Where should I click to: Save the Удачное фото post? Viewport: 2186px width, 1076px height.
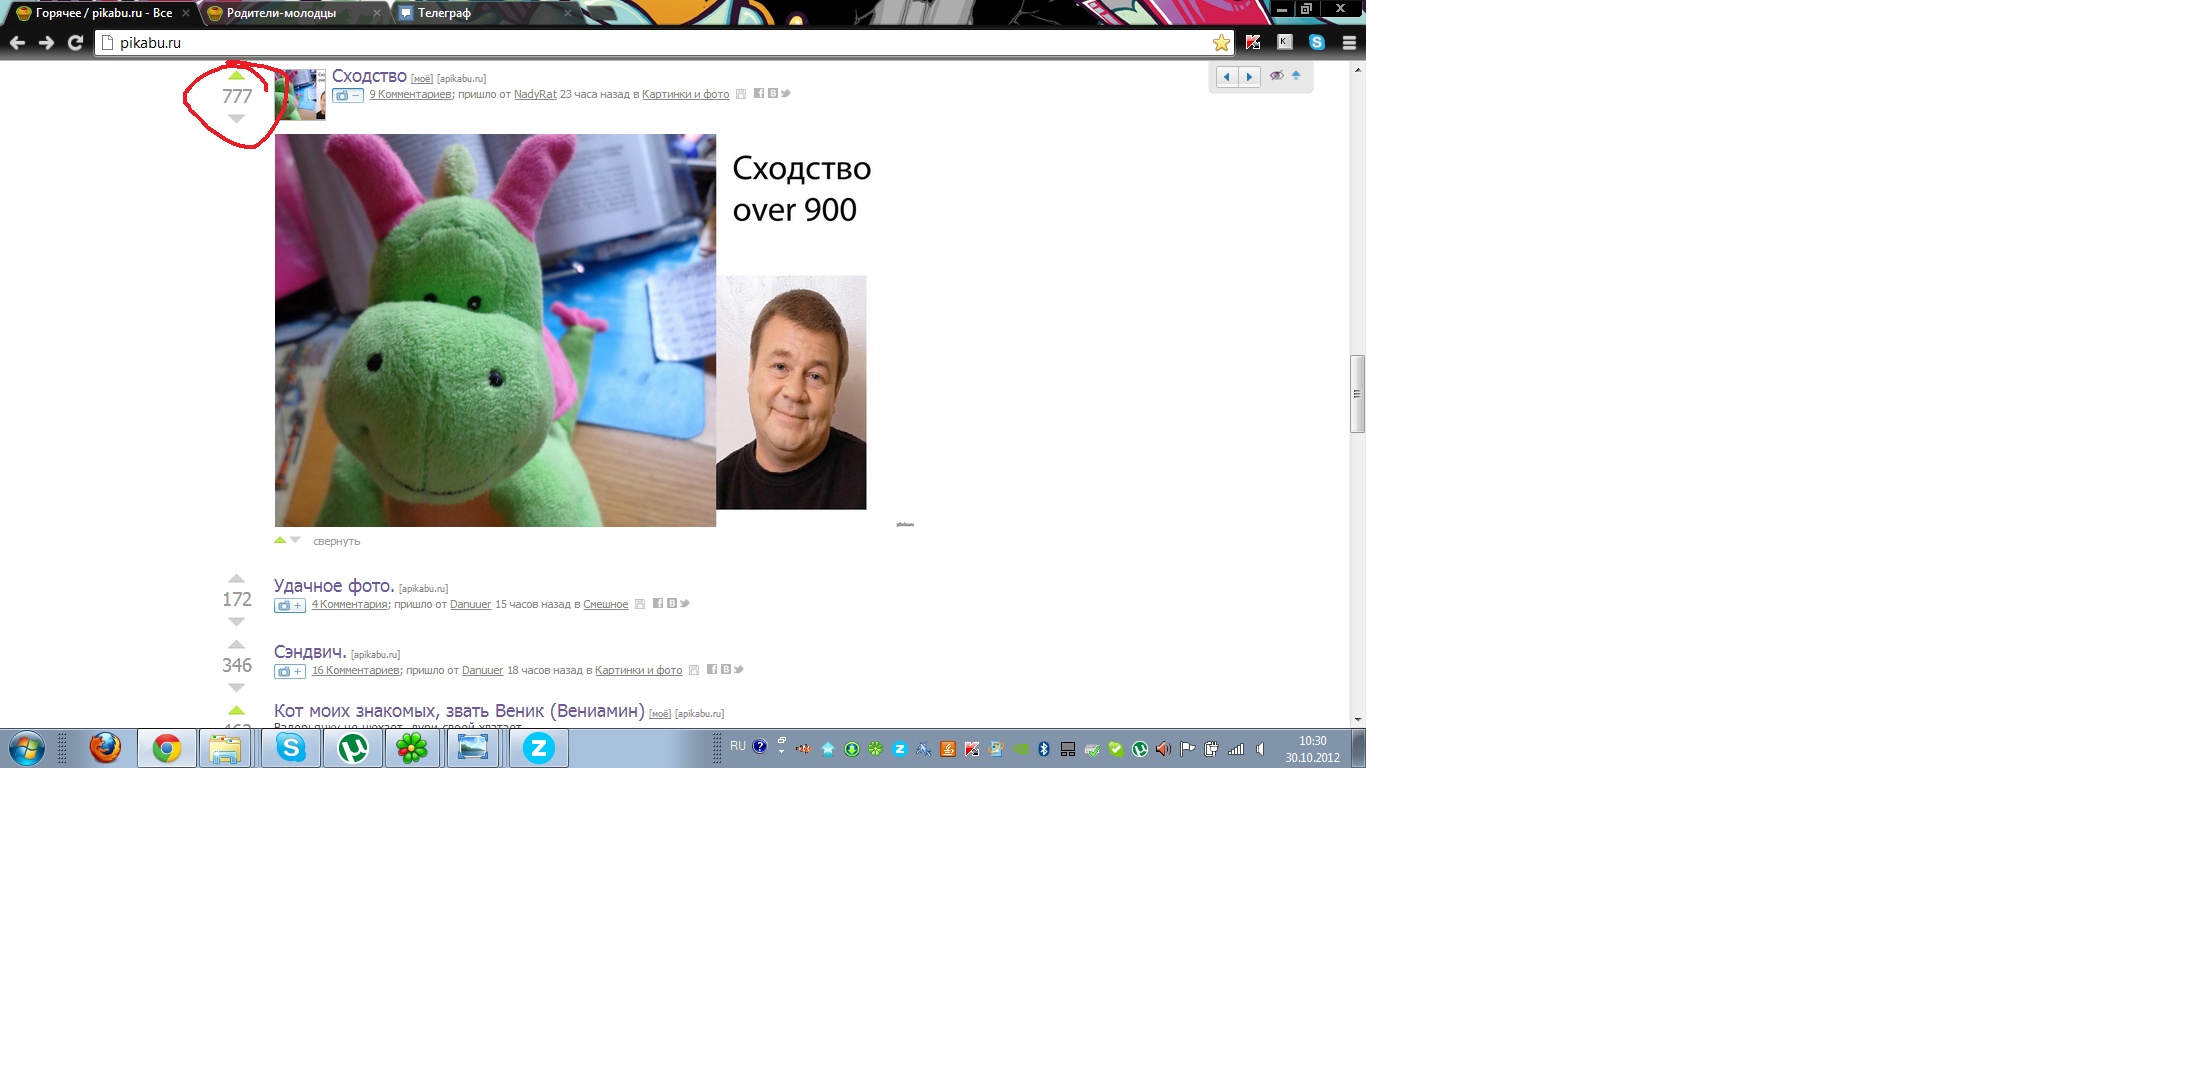(x=640, y=604)
